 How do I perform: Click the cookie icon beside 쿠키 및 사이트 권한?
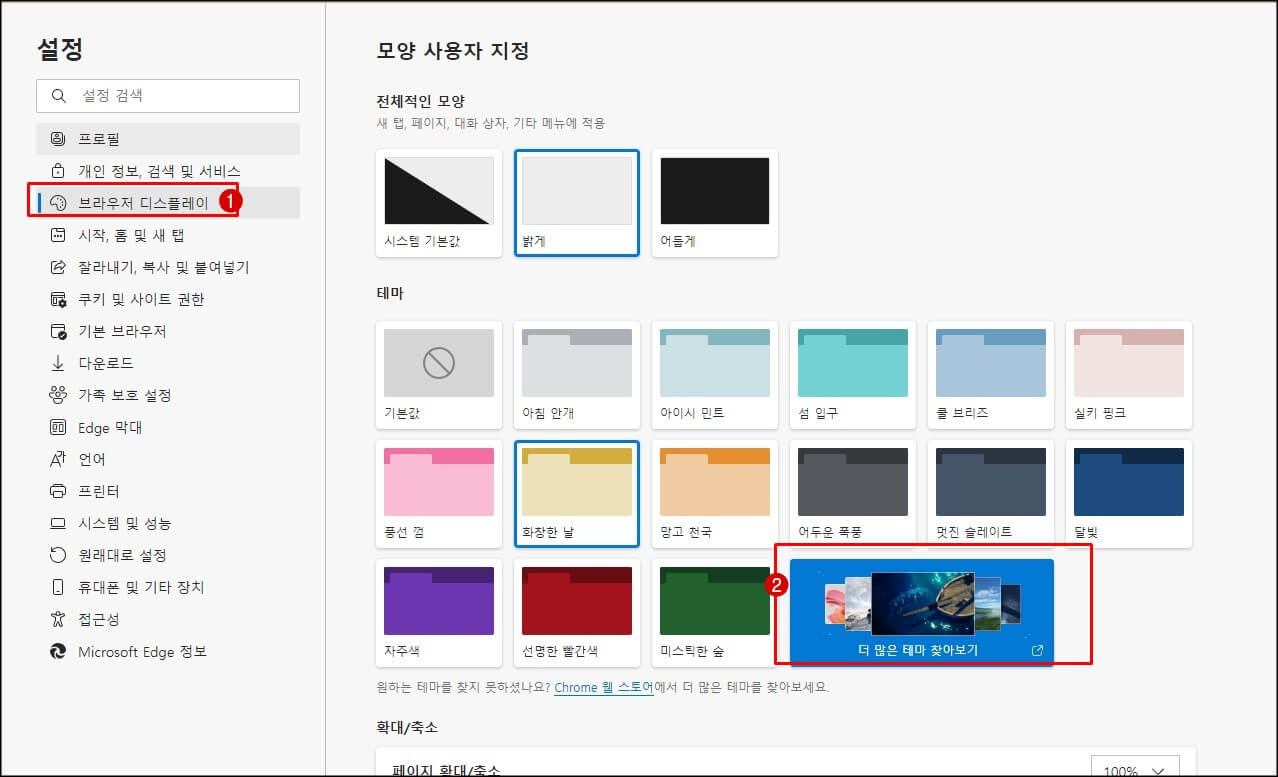point(58,299)
